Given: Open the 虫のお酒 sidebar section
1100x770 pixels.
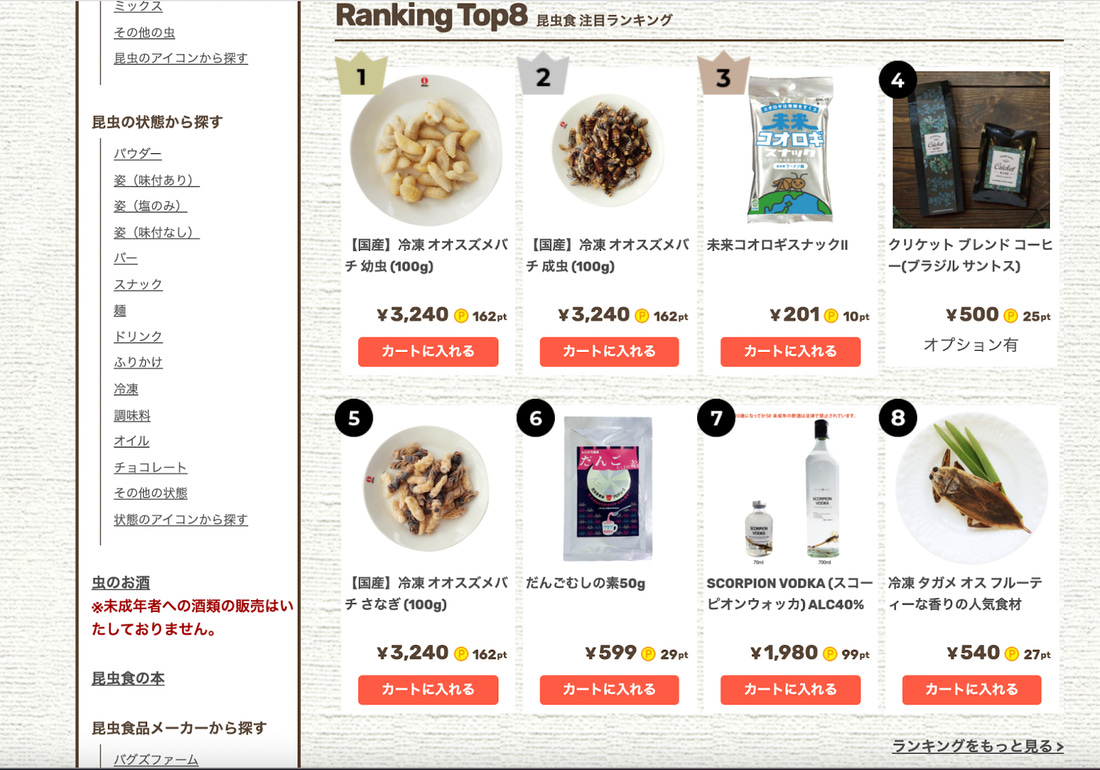Looking at the screenshot, I should [121, 582].
